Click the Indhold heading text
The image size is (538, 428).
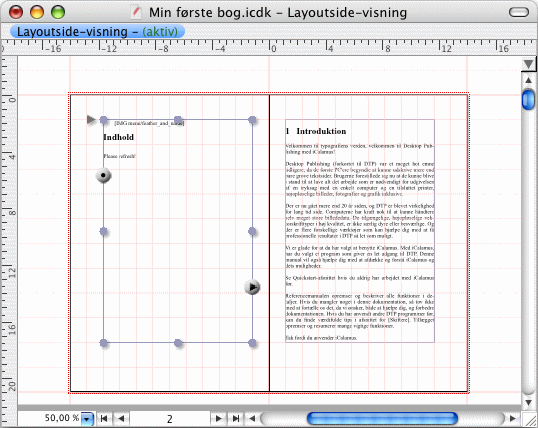[x=118, y=137]
